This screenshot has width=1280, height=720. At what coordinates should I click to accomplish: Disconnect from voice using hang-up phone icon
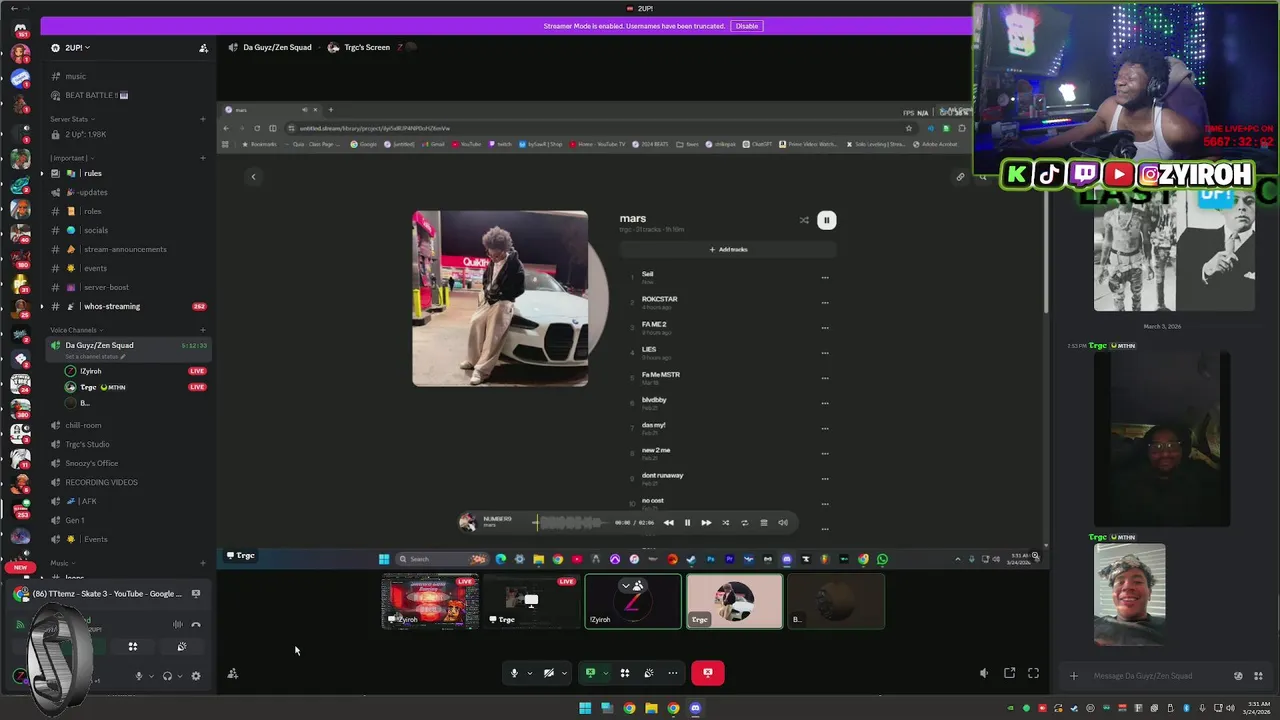tap(196, 624)
